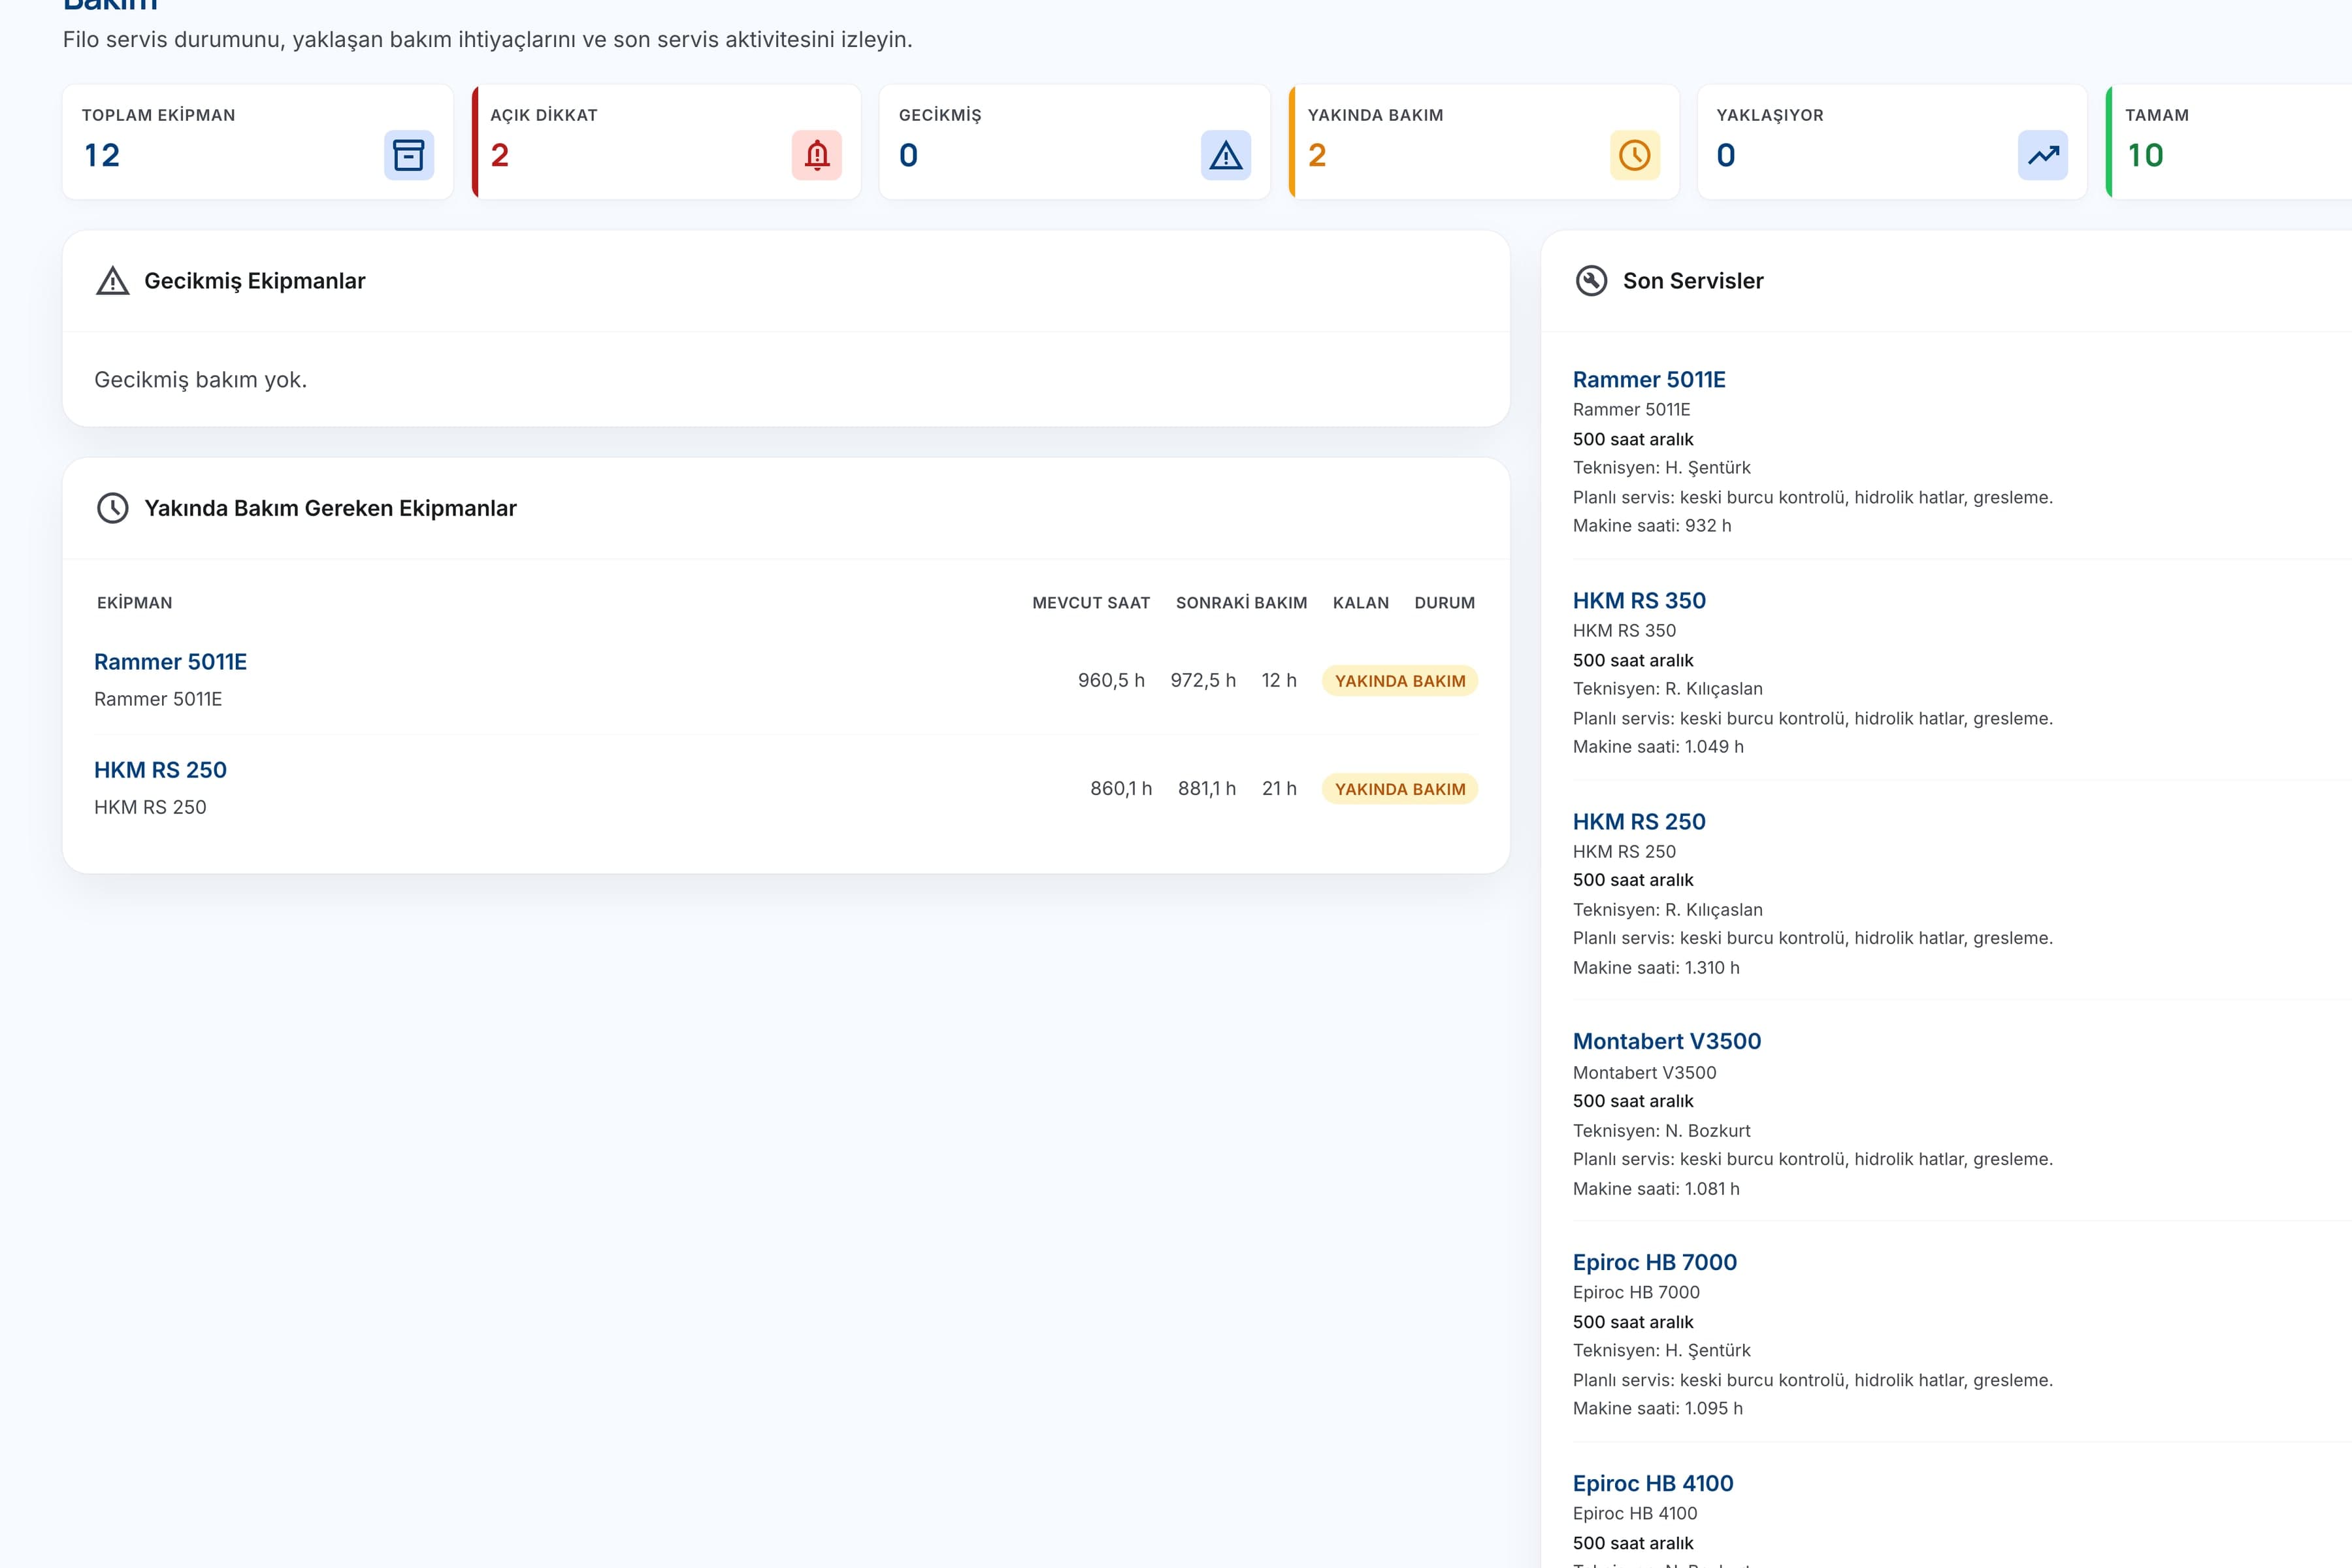Click the KALAN column header
Screen dimensions: 2352x1568
pos(1361,603)
